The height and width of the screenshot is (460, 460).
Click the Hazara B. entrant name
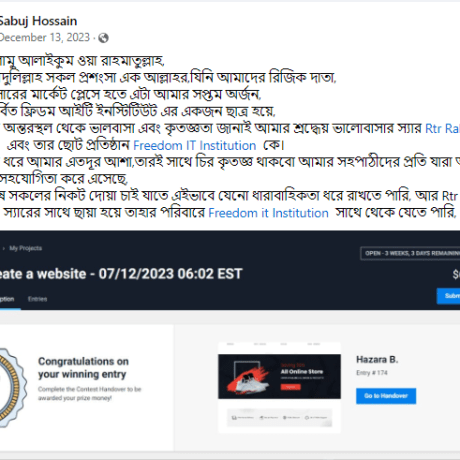coord(377,360)
